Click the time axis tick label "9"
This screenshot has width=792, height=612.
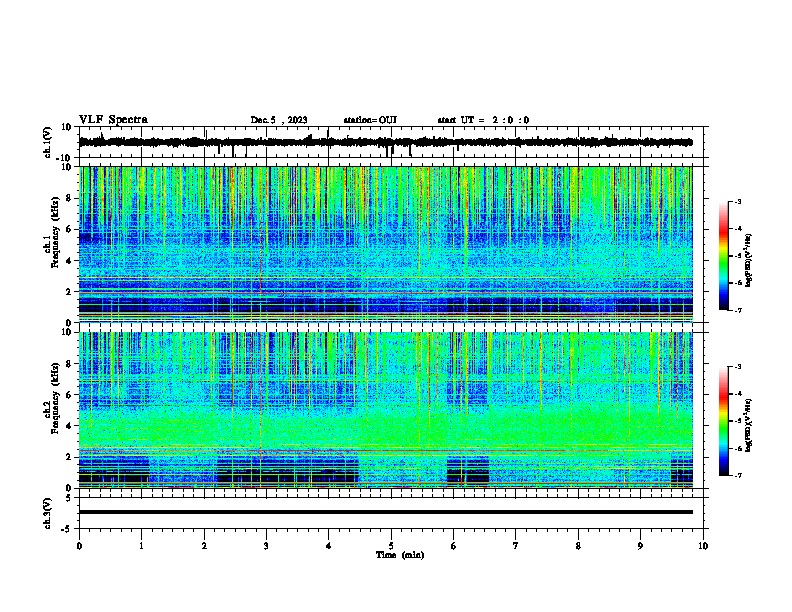pyautogui.click(x=640, y=546)
